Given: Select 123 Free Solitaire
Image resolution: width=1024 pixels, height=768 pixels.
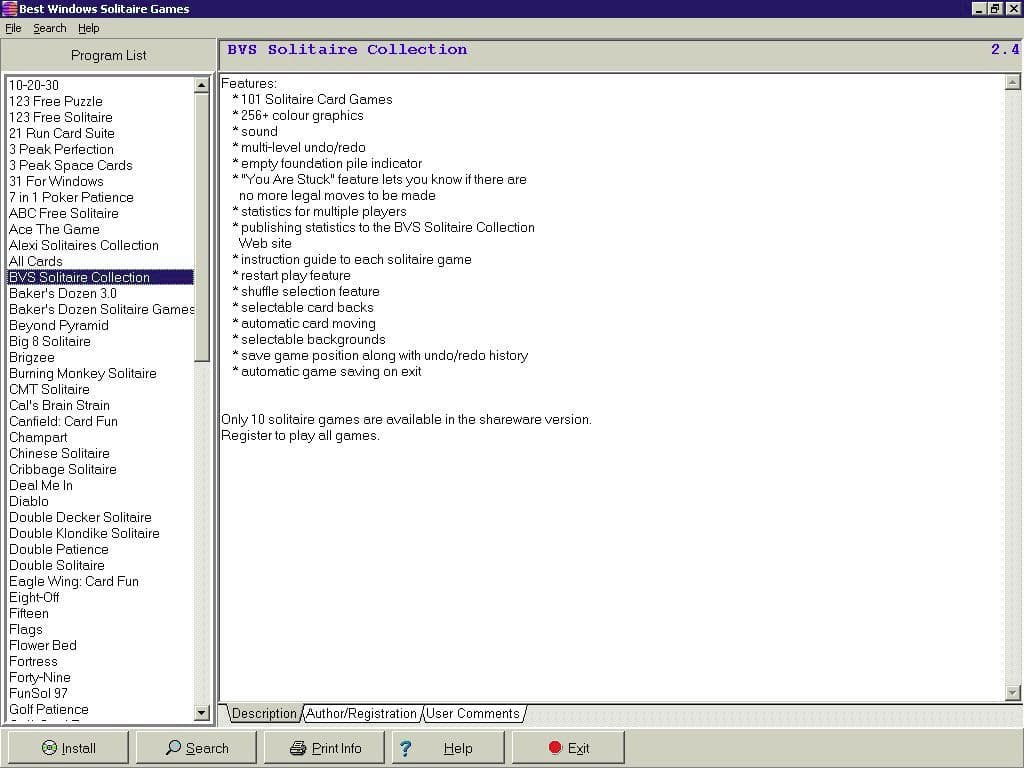Looking at the screenshot, I should point(100,117).
